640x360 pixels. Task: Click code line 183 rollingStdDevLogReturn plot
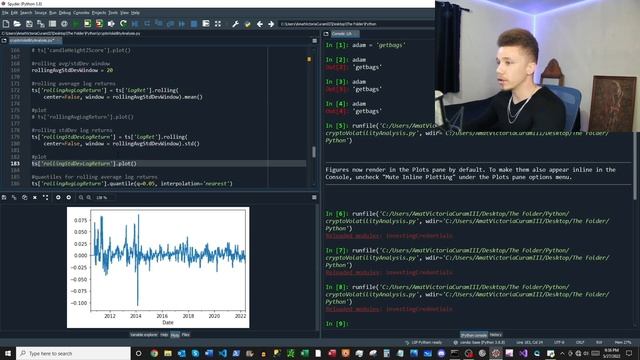click(x=84, y=164)
